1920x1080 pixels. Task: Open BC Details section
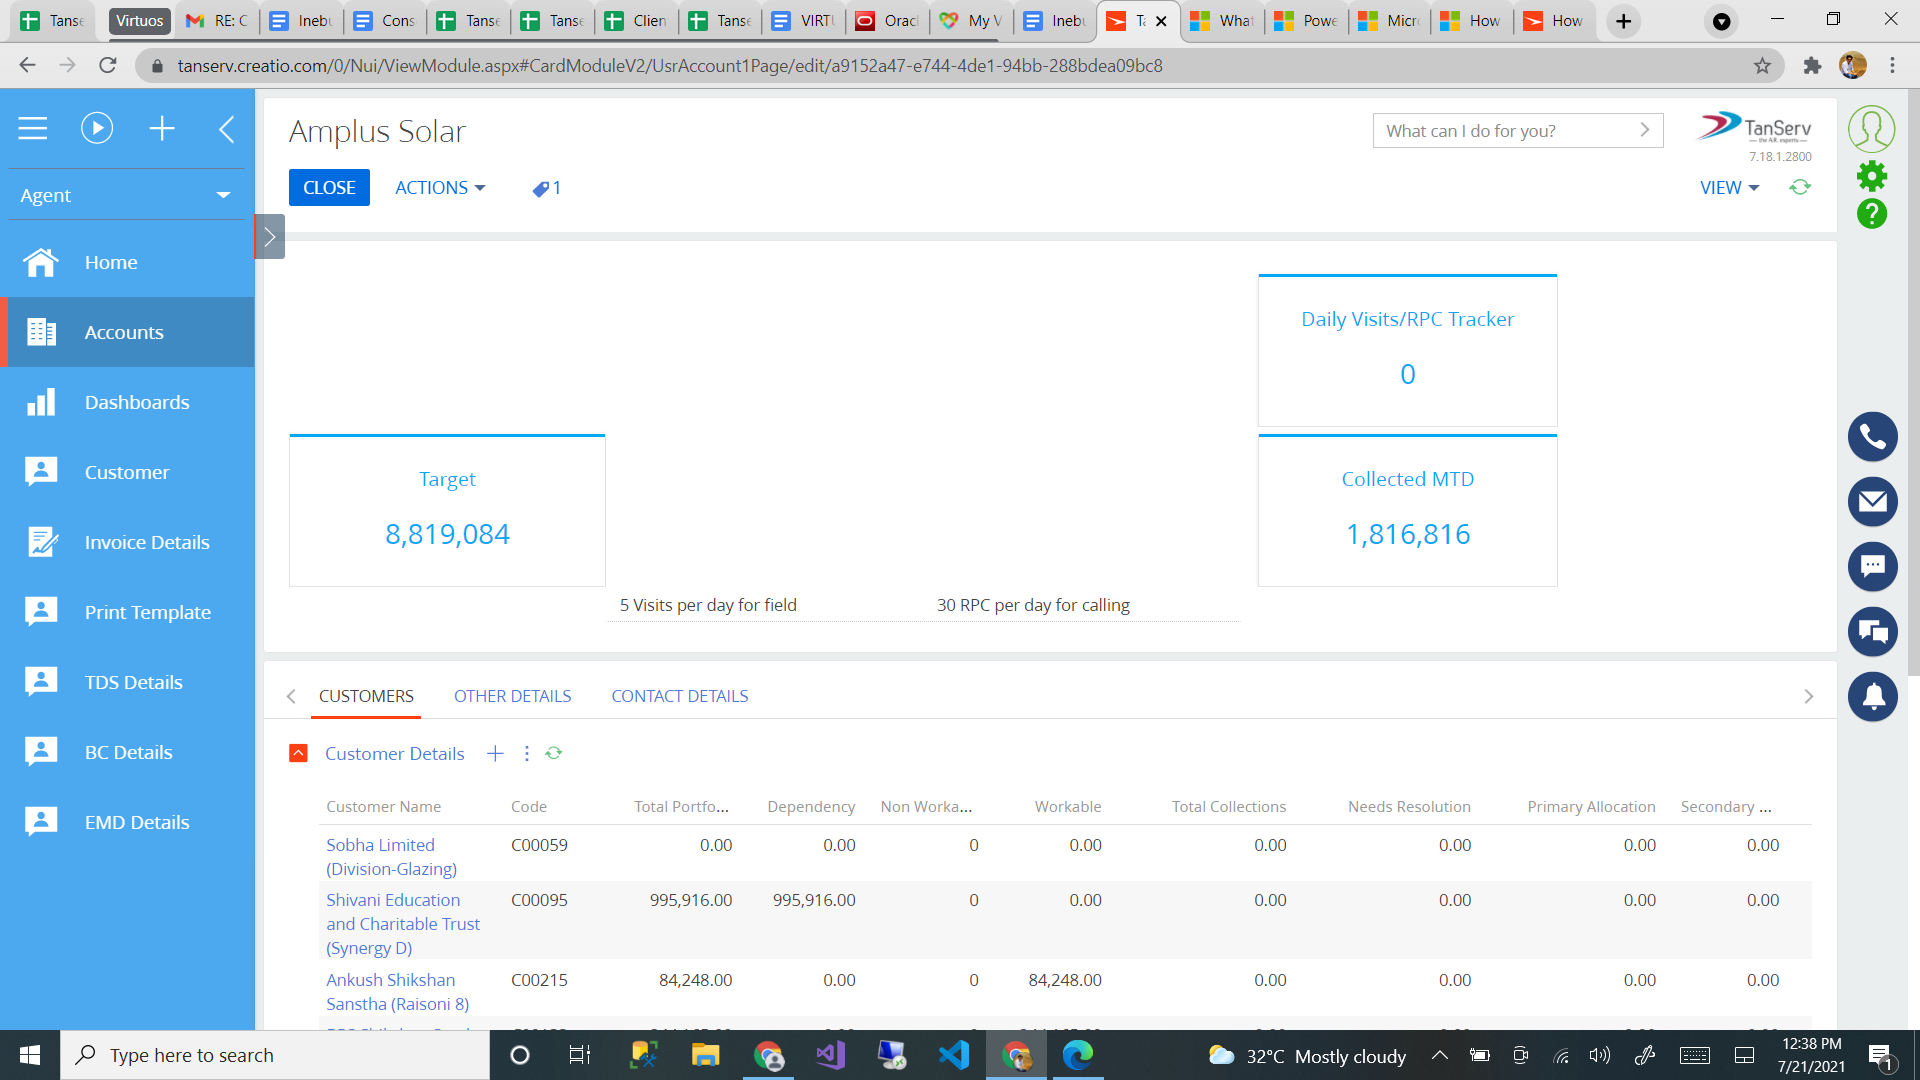point(128,752)
